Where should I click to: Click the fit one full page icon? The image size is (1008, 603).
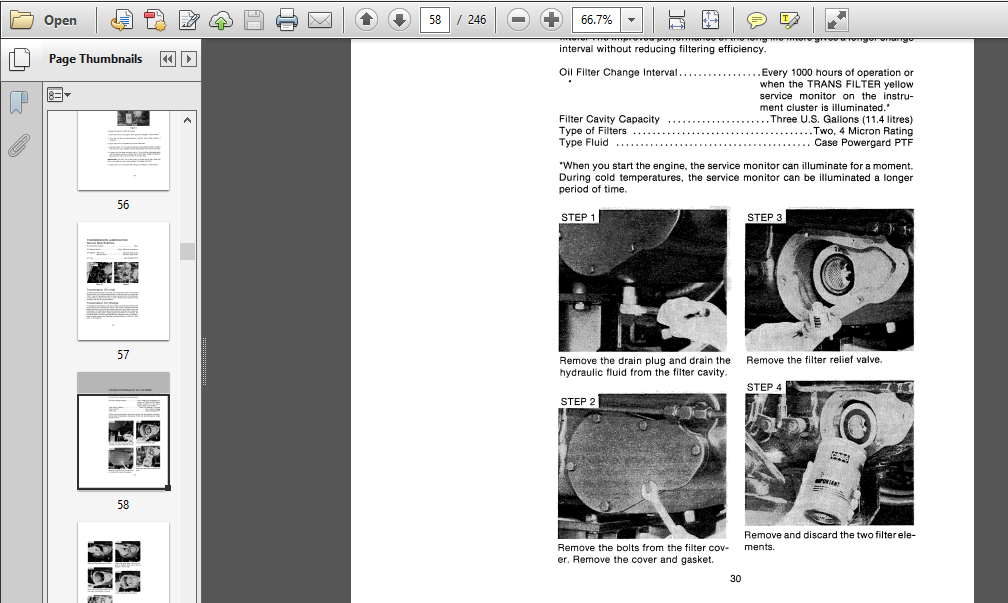click(x=710, y=20)
